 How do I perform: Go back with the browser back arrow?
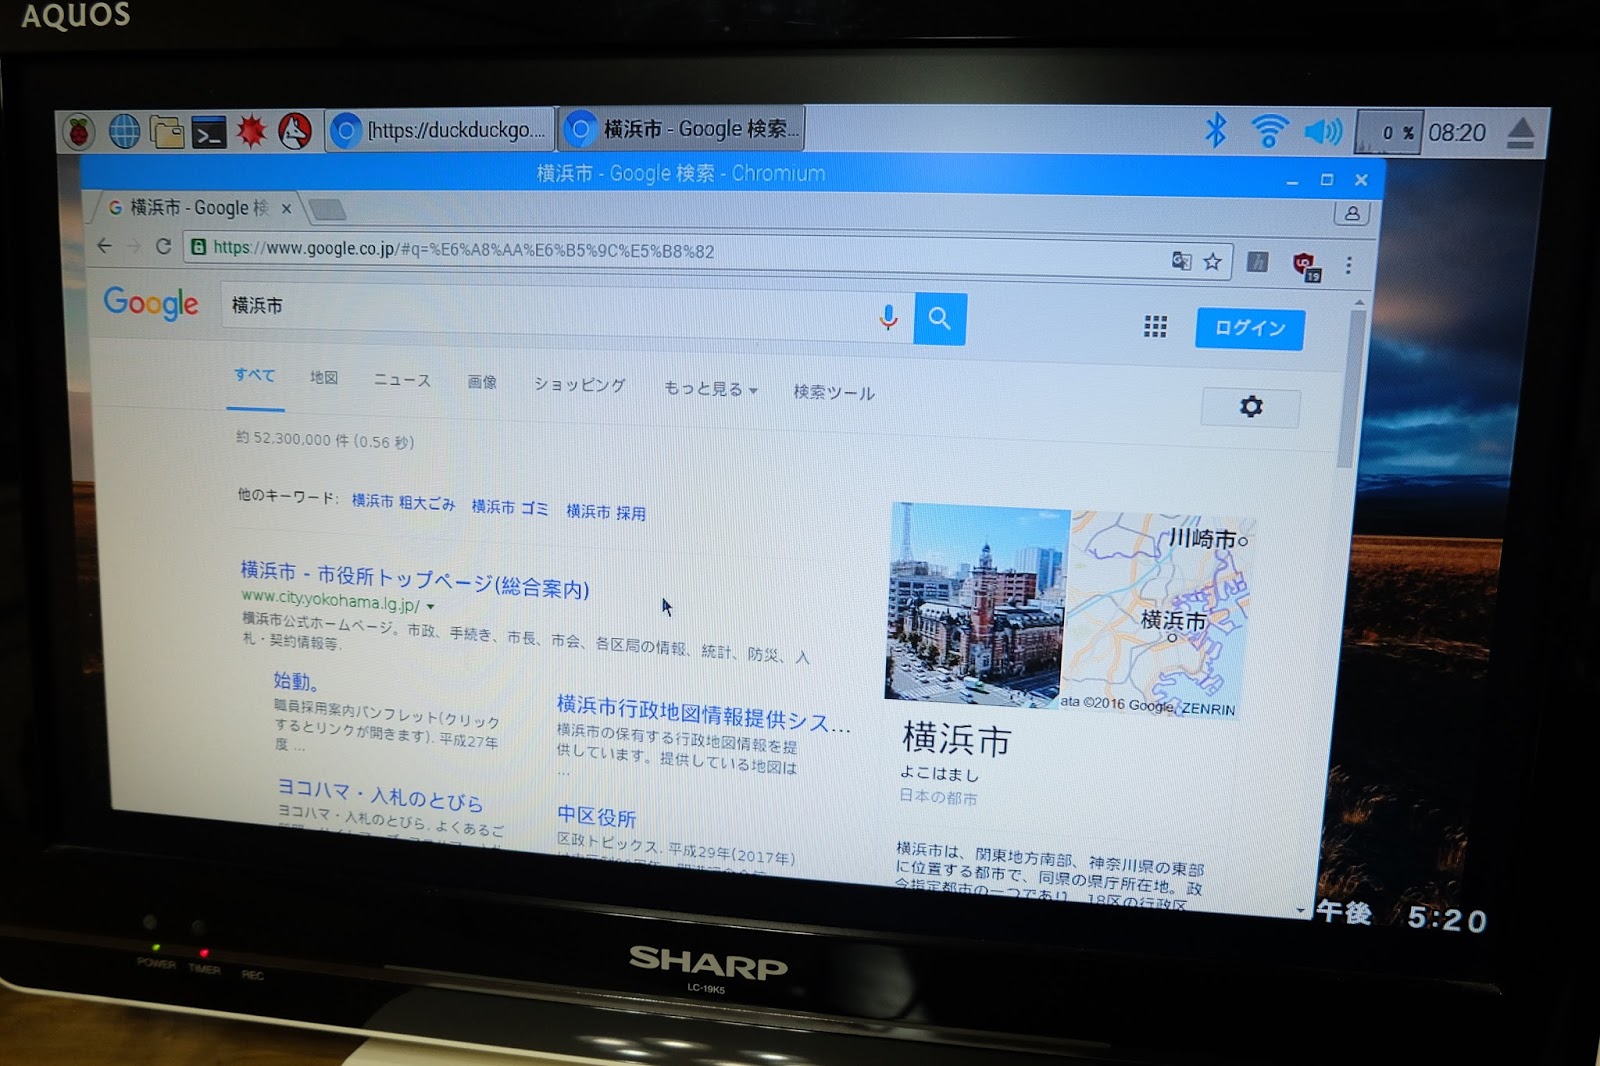(x=105, y=246)
